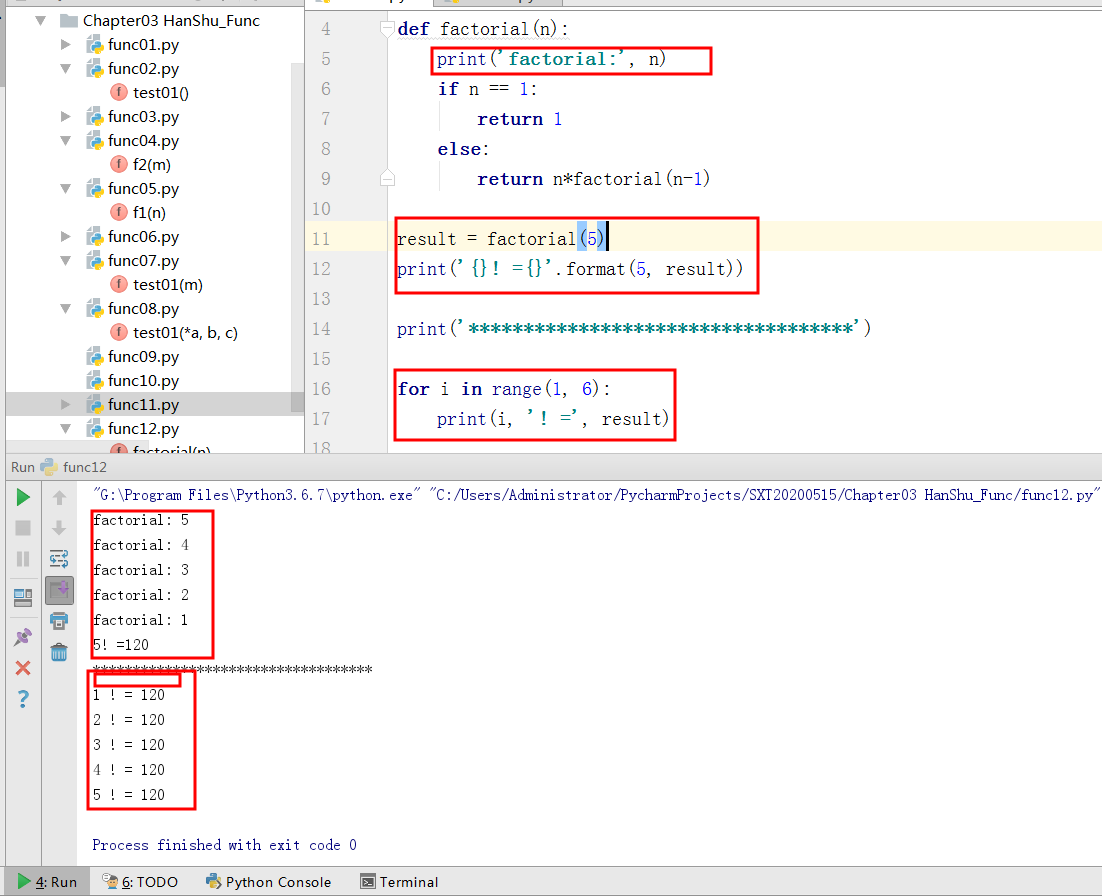Select func08.py in the project tree

click(x=143, y=309)
